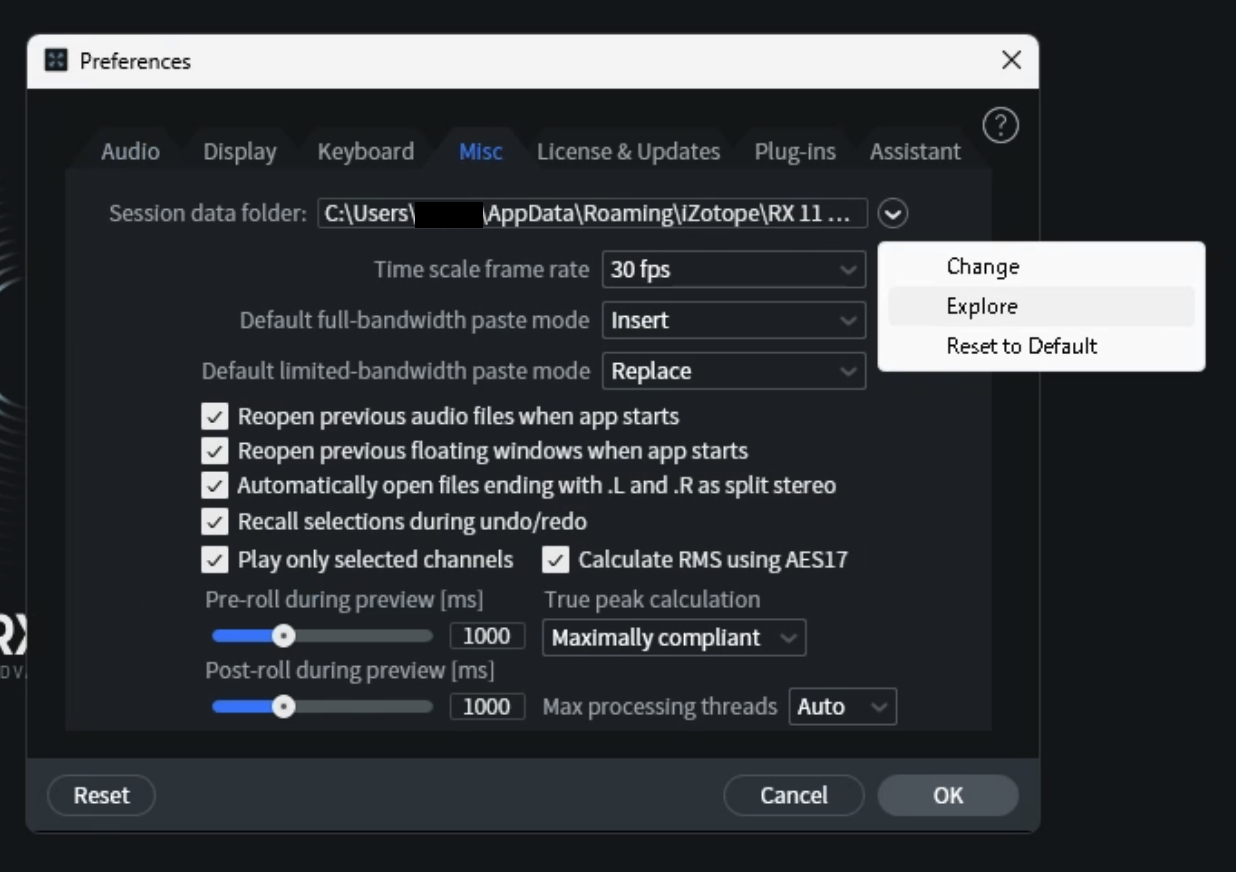Viewport: 1236px width, 872px height.
Task: Switch to the Plug-ins tab
Action: pos(795,152)
